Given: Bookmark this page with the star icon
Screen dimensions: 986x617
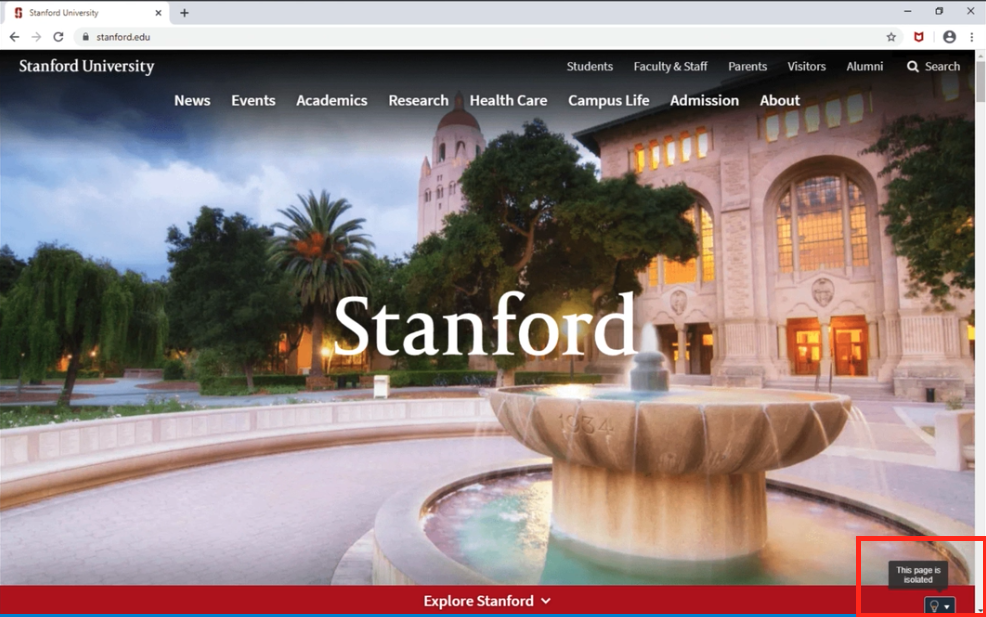Looking at the screenshot, I should (891, 37).
